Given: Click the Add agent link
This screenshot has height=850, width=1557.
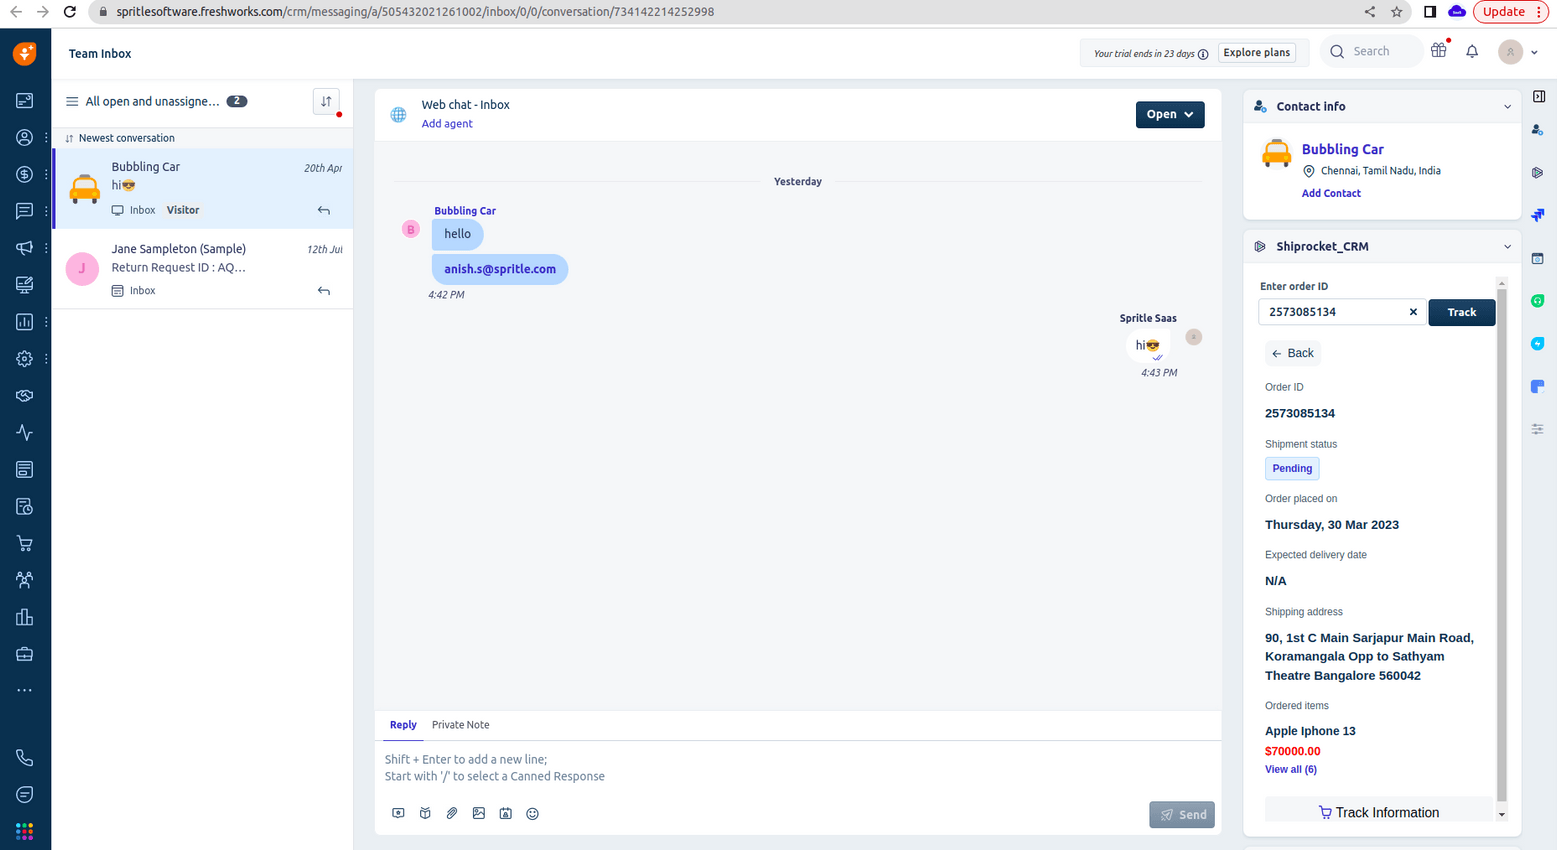Looking at the screenshot, I should pyautogui.click(x=447, y=124).
